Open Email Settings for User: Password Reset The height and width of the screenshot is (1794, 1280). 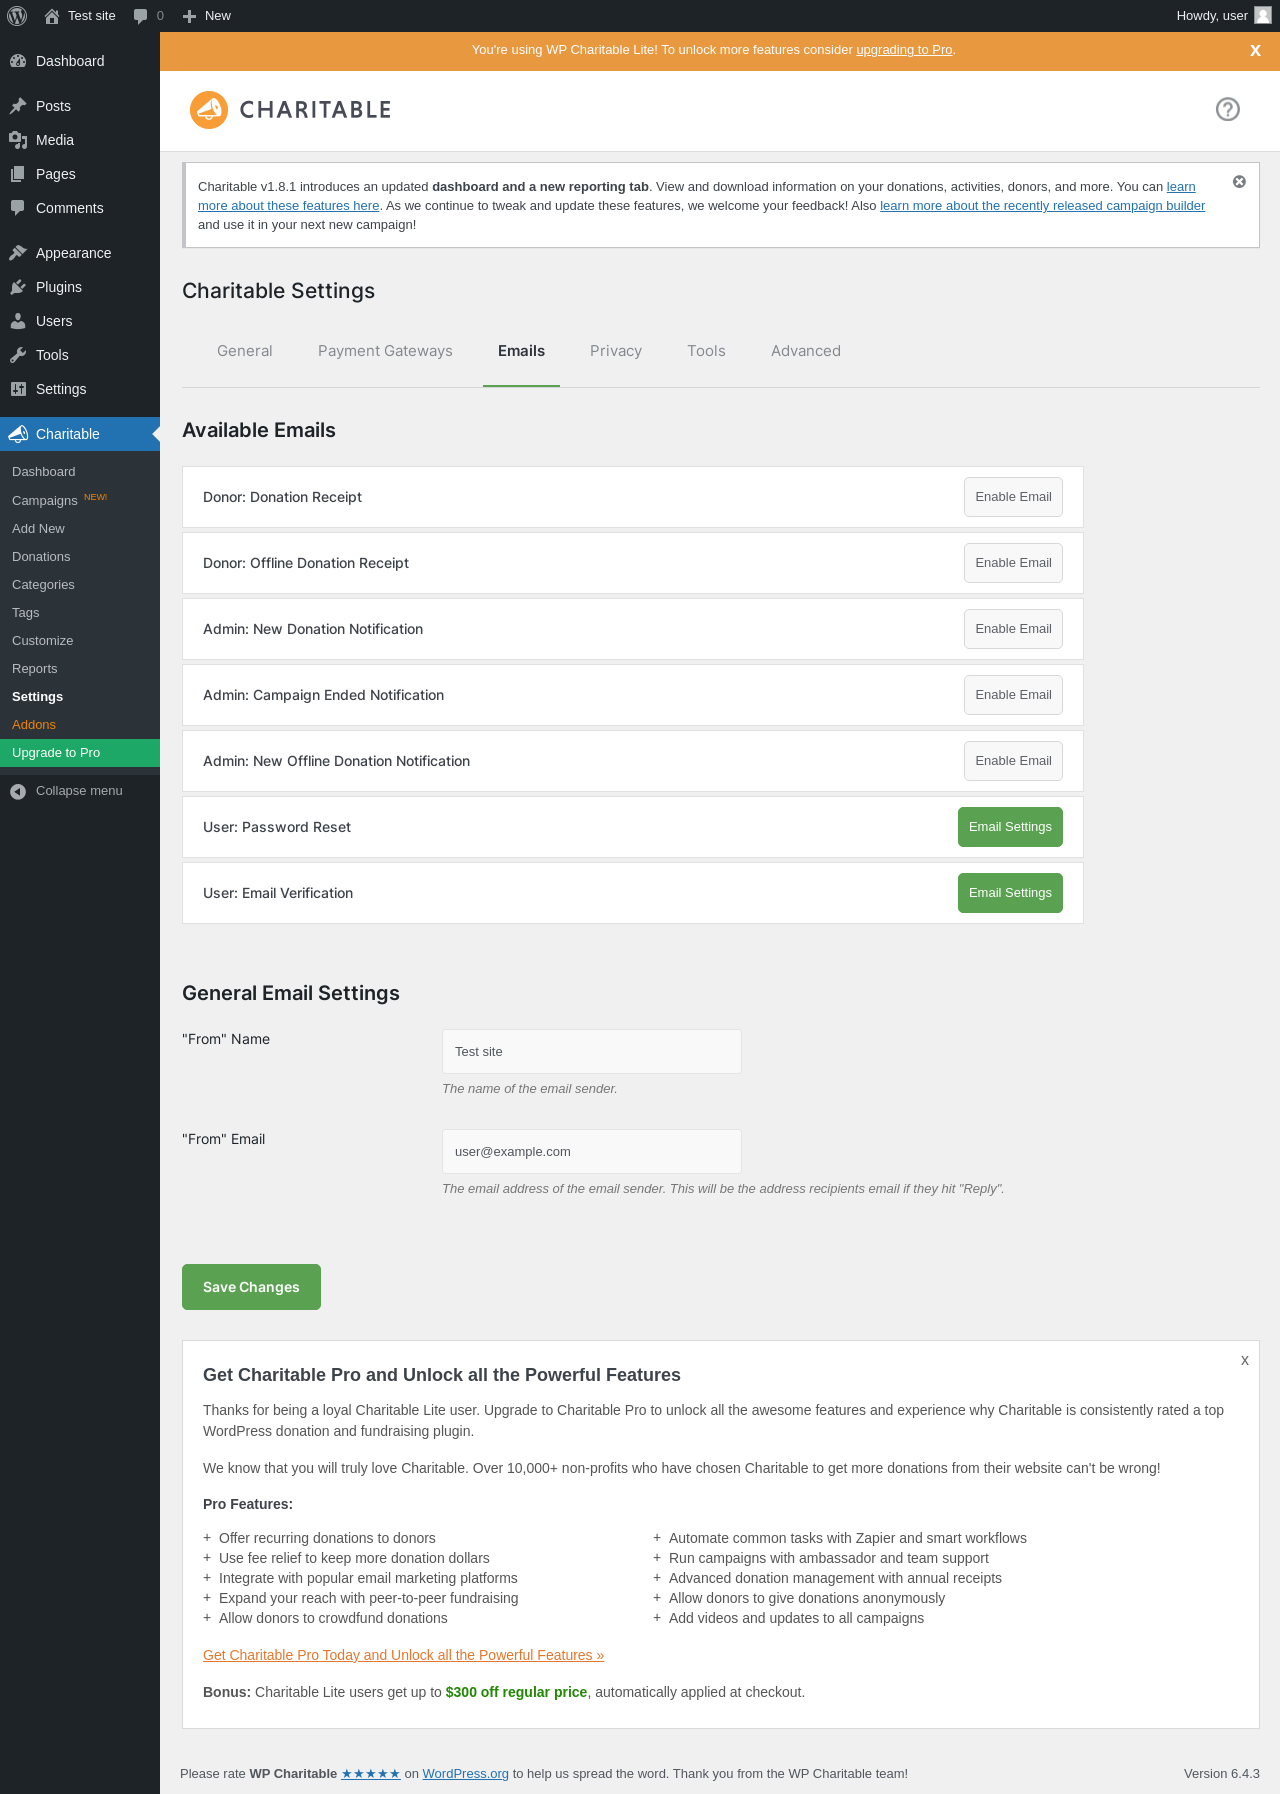pyautogui.click(x=1010, y=827)
